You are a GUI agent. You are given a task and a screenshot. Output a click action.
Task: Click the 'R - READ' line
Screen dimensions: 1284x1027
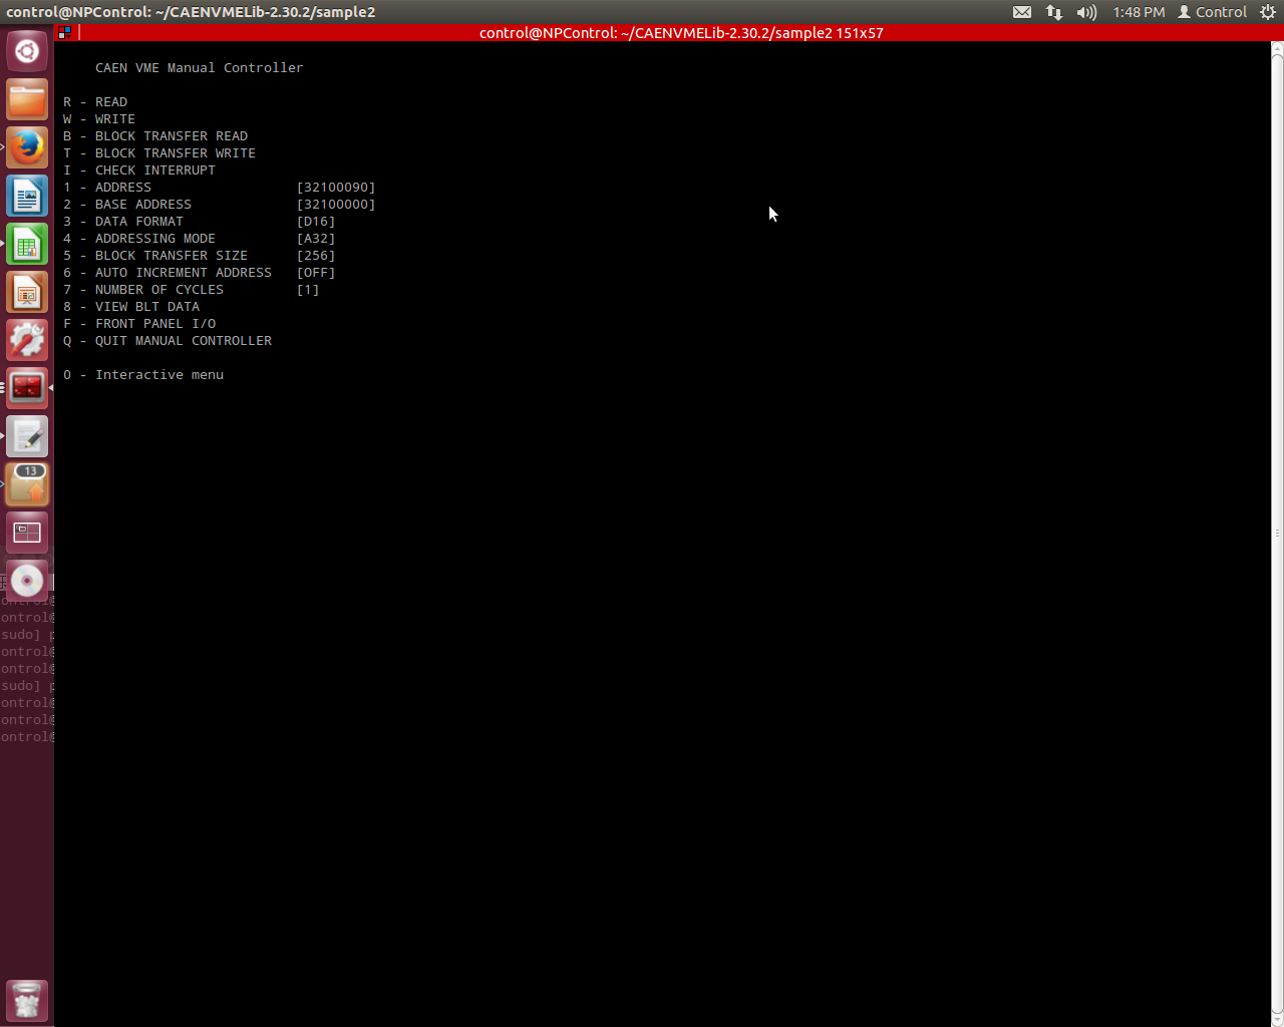[95, 102]
